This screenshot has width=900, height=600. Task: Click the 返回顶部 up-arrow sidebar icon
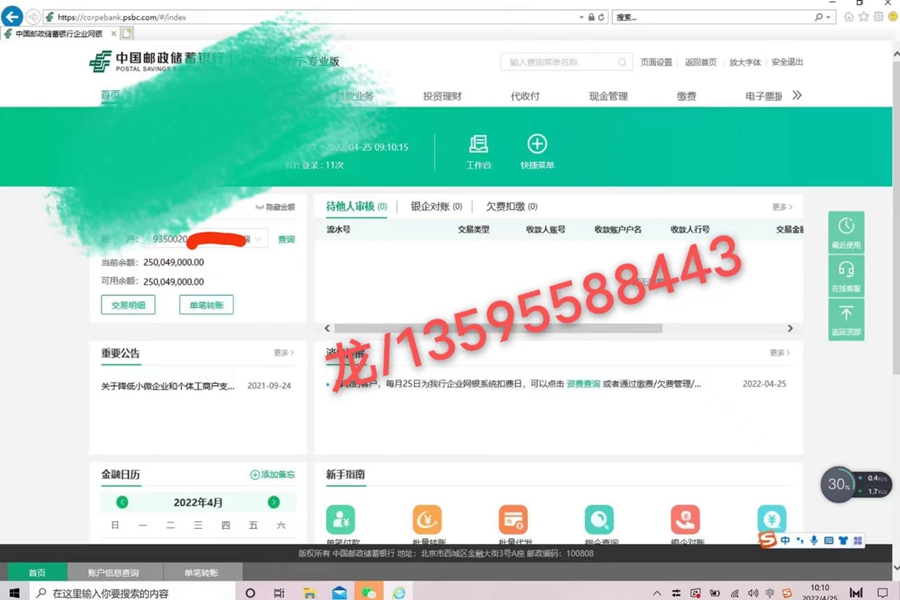[846, 319]
